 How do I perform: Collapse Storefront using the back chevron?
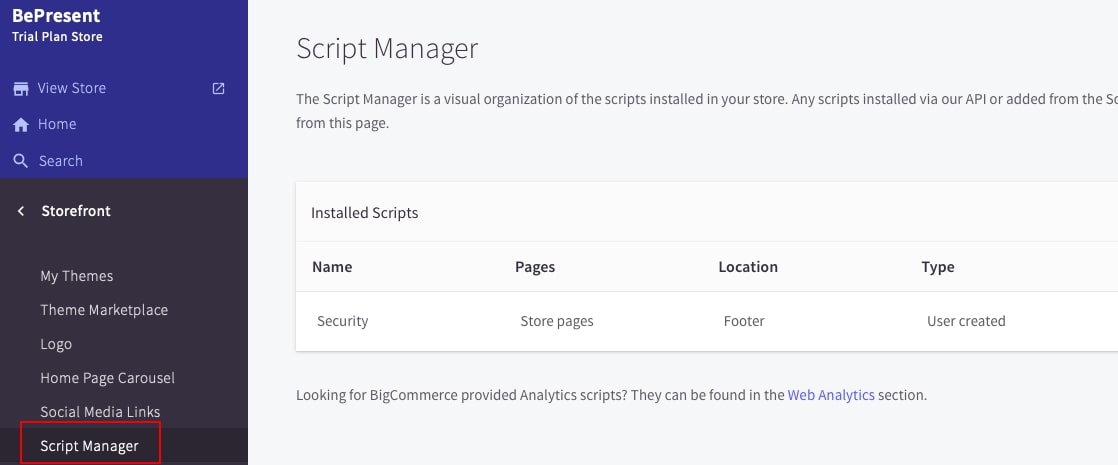click(x=21, y=211)
